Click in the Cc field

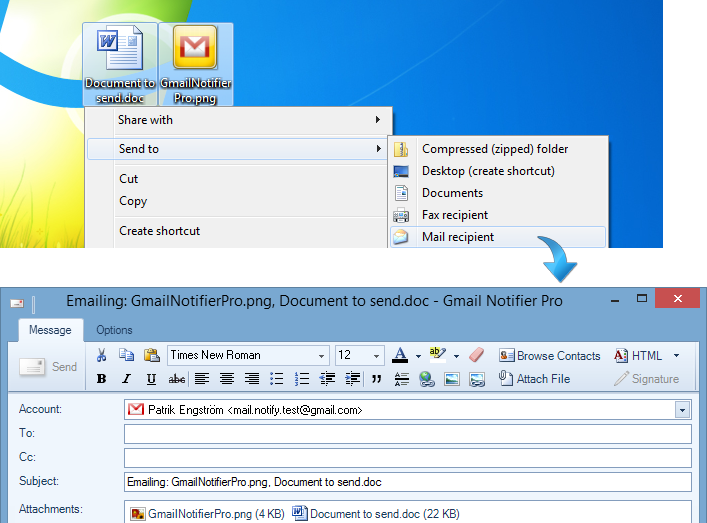pyautogui.click(x=408, y=458)
